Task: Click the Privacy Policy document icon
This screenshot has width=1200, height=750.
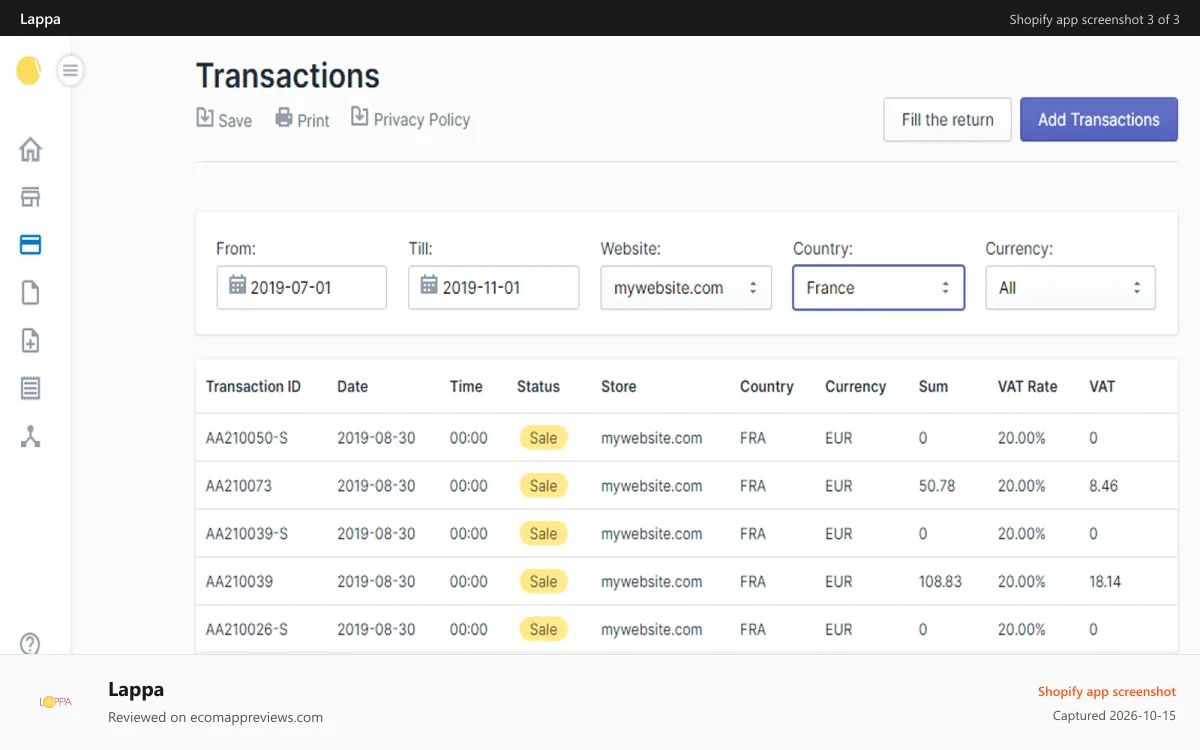Action: point(360,117)
